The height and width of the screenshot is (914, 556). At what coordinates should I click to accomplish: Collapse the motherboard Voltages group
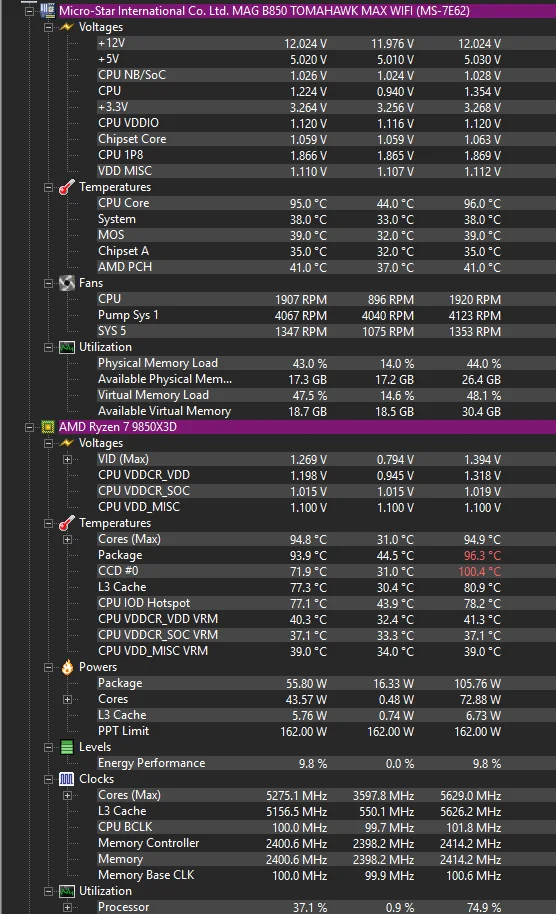[48, 27]
